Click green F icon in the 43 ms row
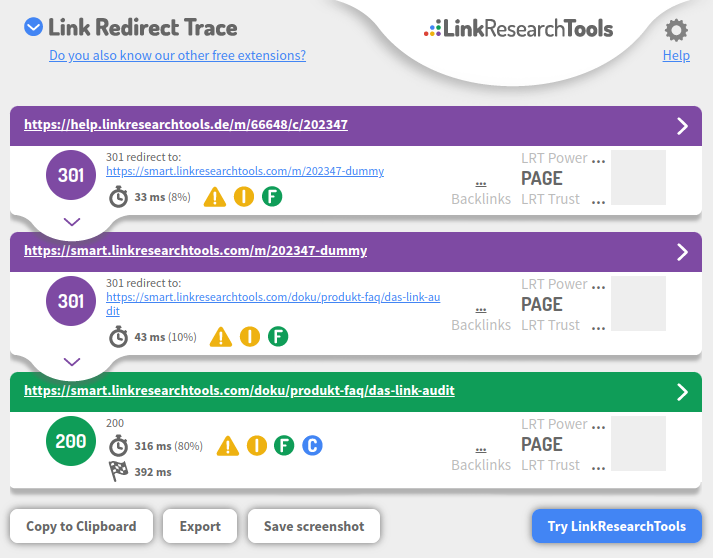The width and height of the screenshot is (713, 558). [x=278, y=337]
